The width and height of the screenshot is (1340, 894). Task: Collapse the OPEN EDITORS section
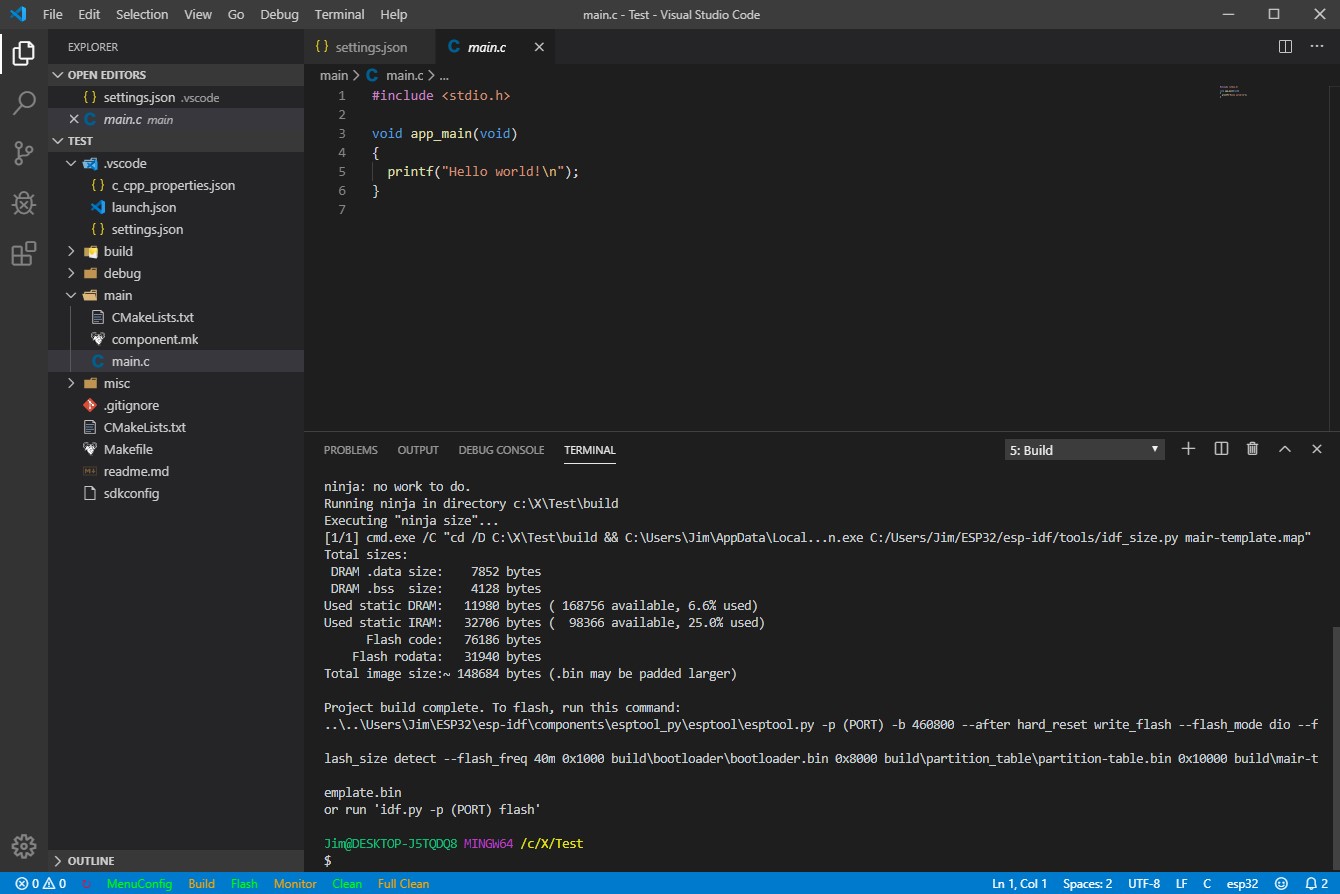pos(176,75)
